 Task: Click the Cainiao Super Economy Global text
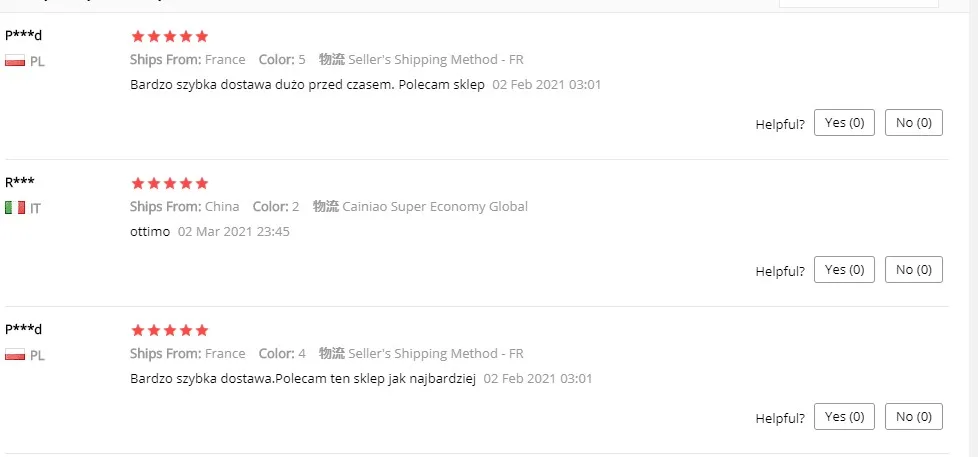click(435, 207)
